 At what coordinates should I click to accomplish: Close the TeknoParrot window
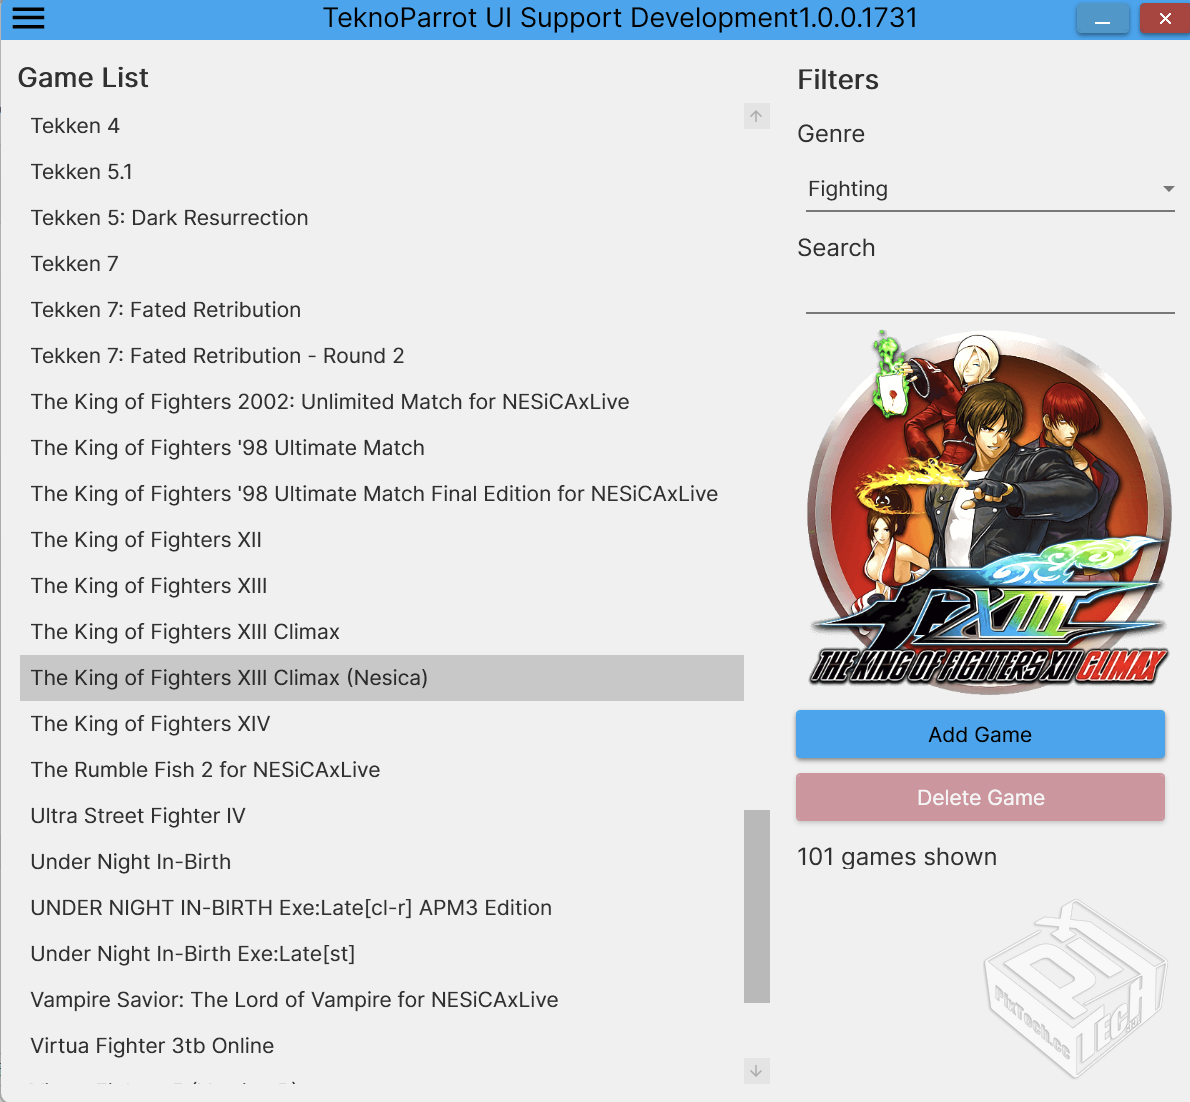1164,19
